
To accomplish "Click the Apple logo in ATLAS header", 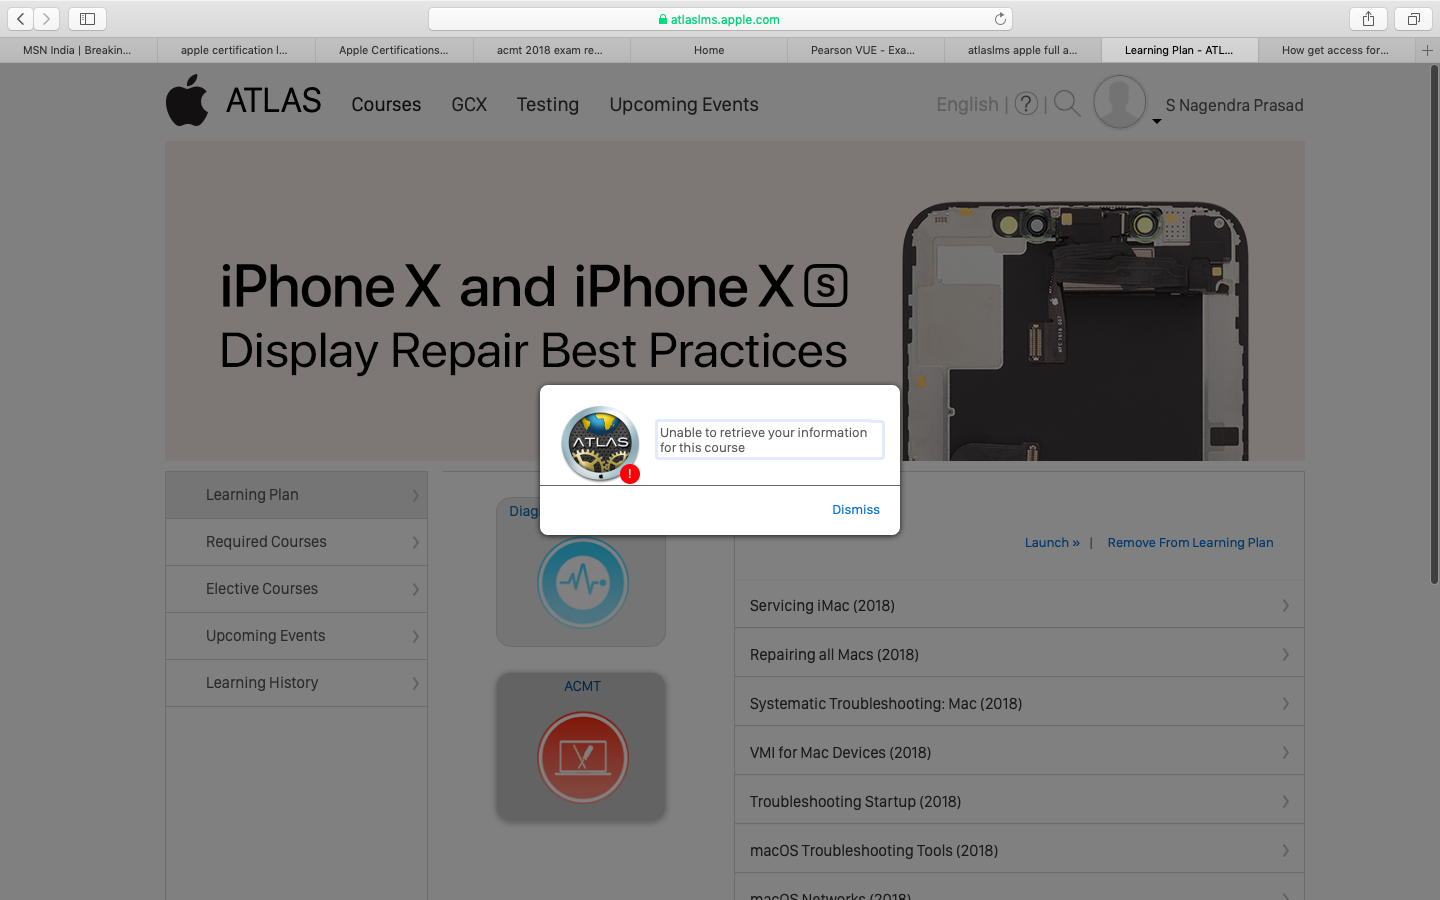I will 187,100.
